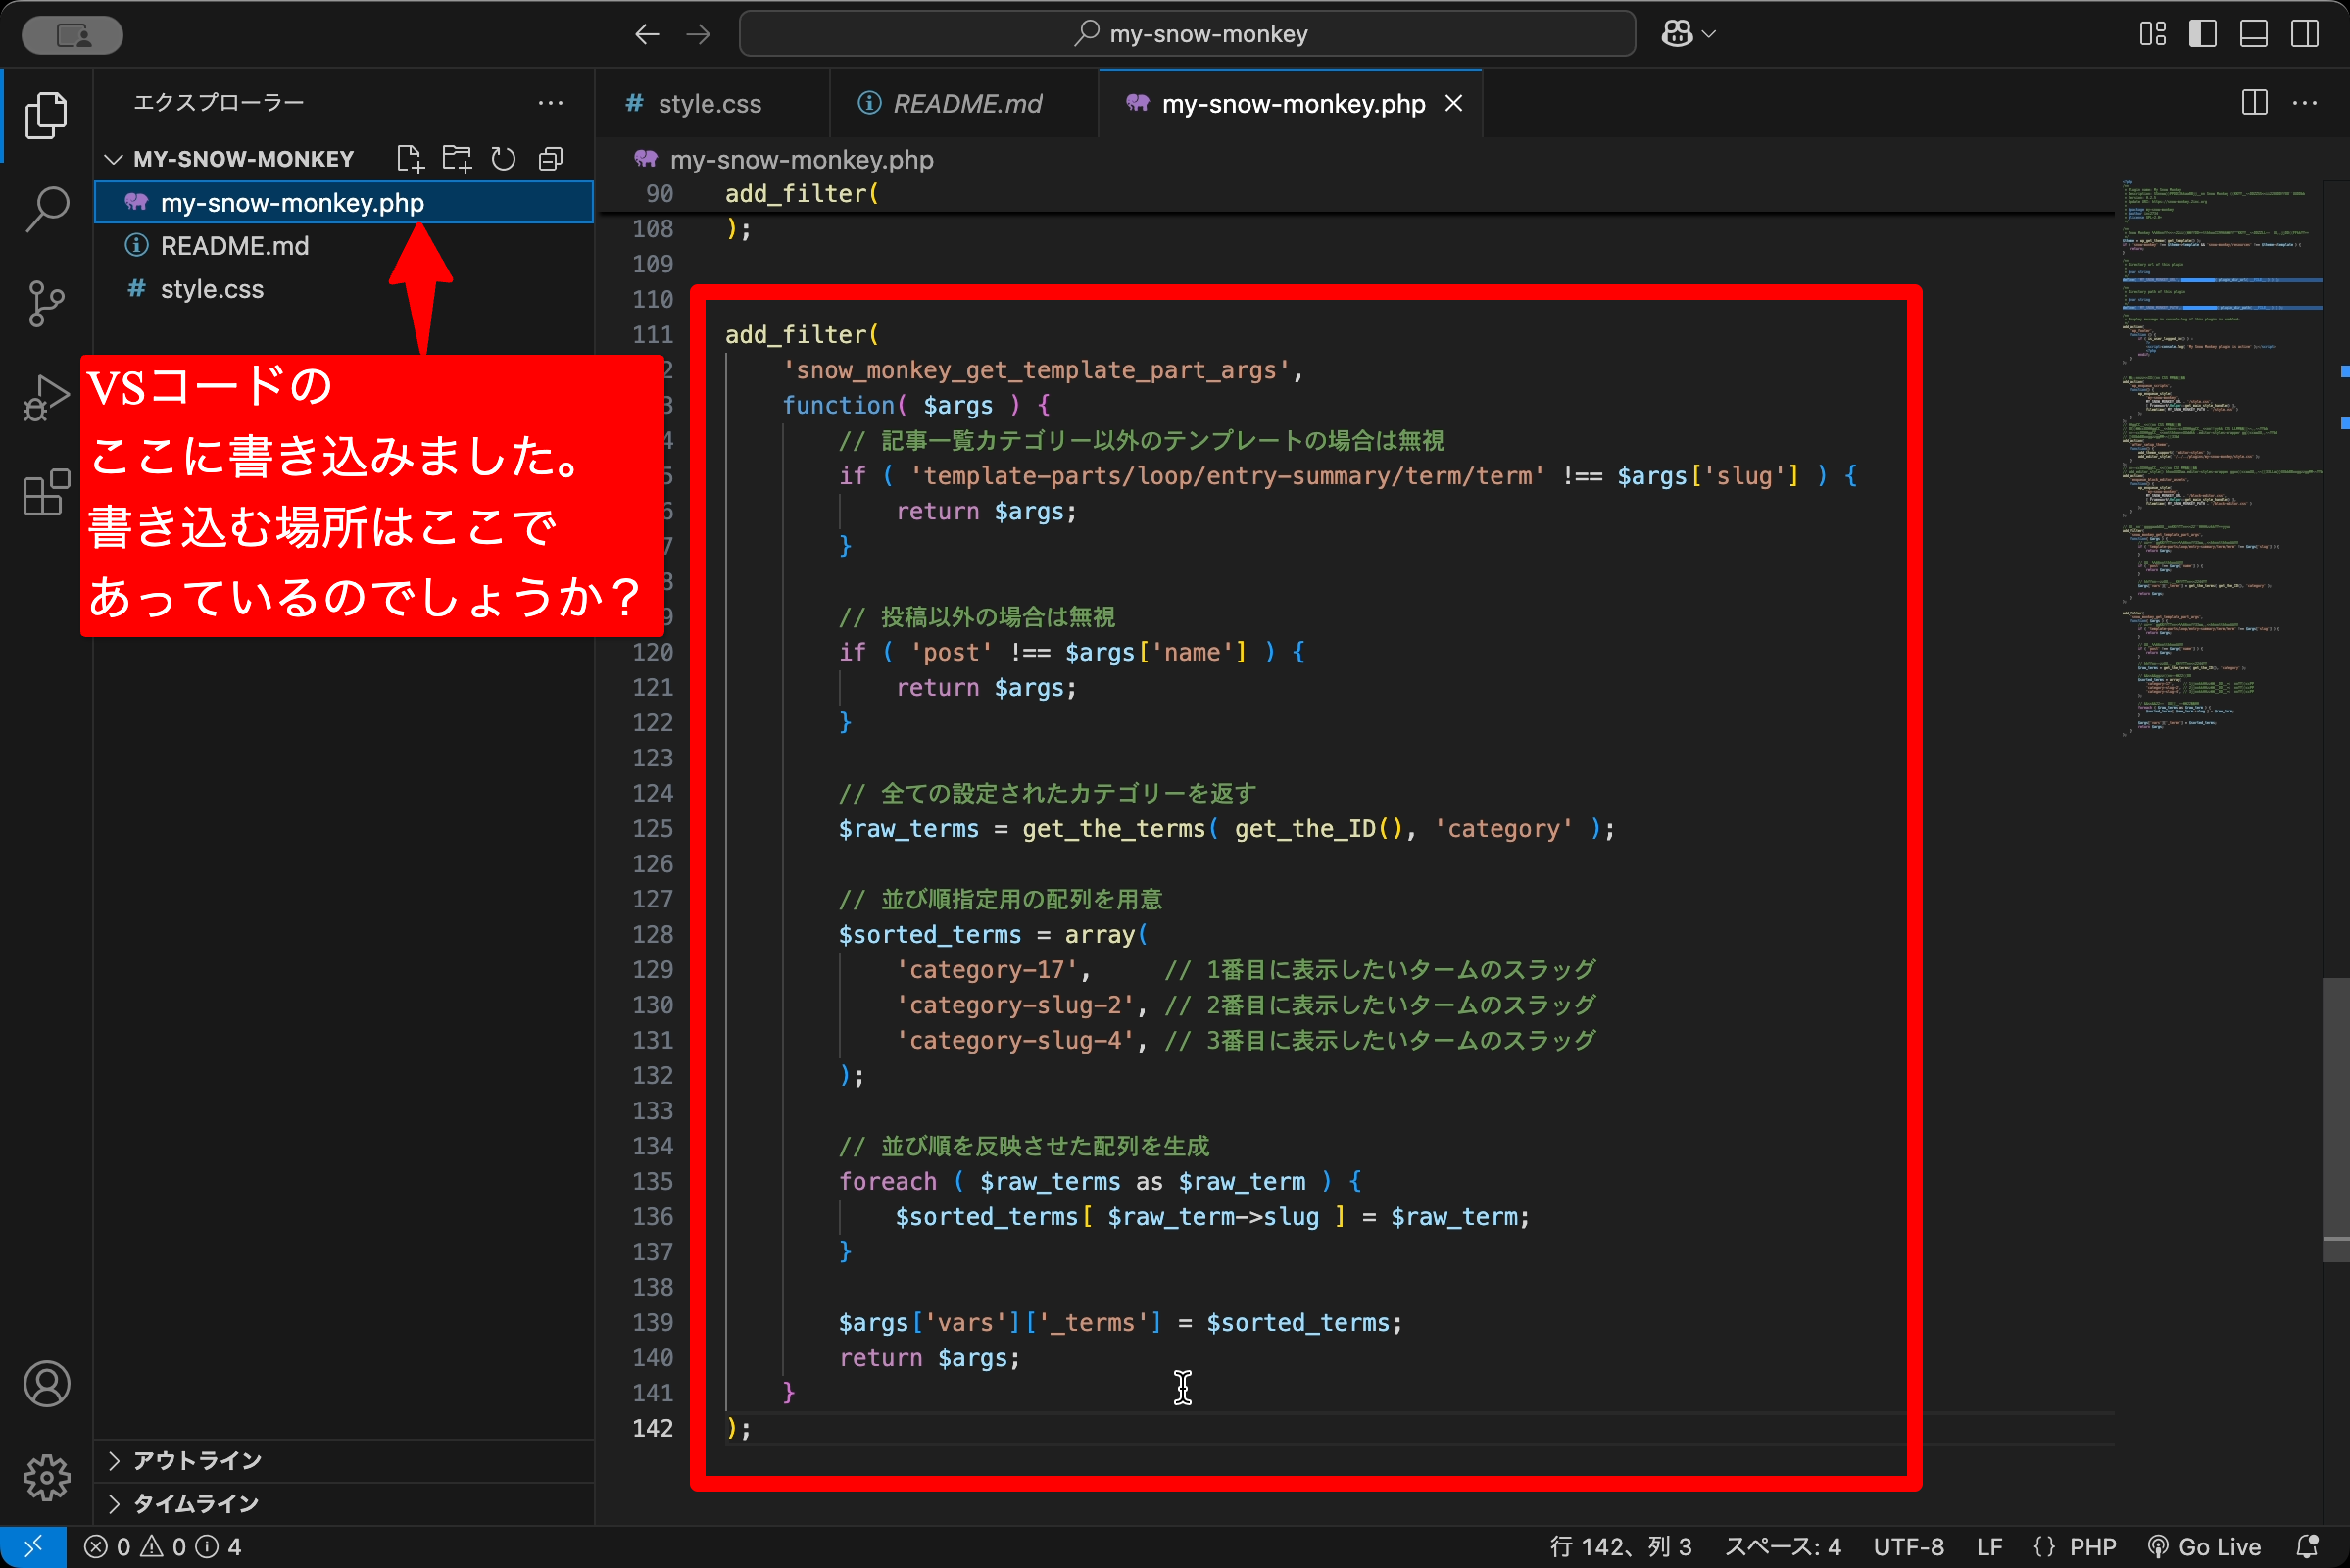2350x1568 pixels.
Task: Toggle the bottom panel
Action: (2254, 34)
